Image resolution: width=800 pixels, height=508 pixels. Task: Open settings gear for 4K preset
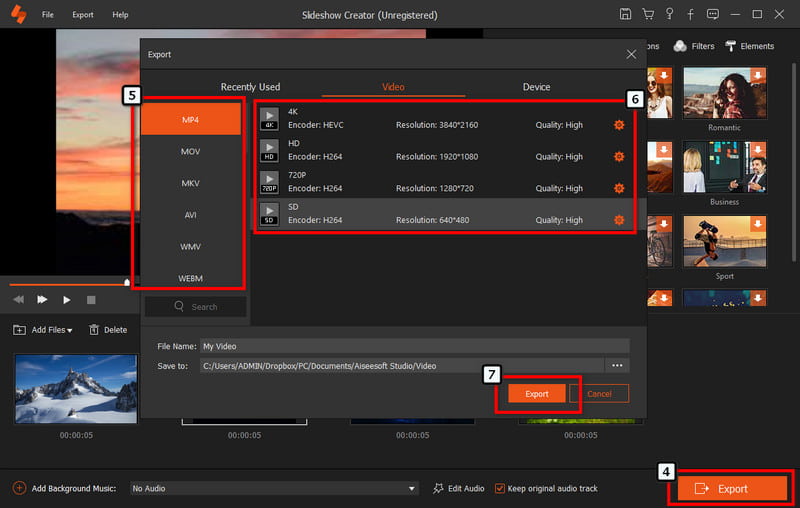point(619,125)
